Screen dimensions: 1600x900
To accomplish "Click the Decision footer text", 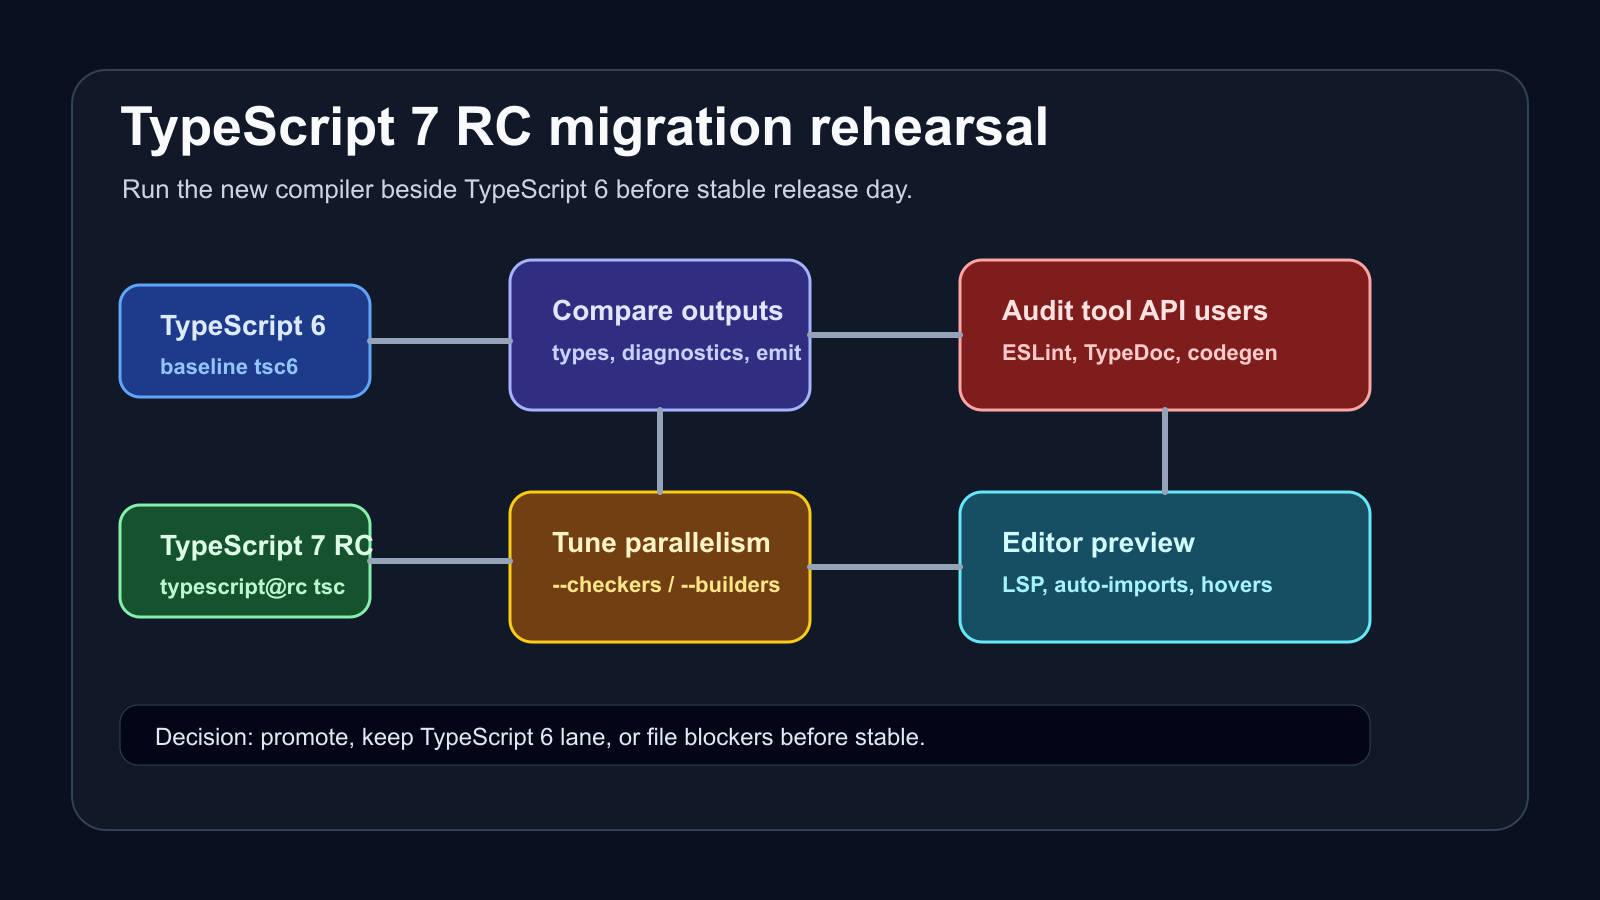I will click(540, 737).
